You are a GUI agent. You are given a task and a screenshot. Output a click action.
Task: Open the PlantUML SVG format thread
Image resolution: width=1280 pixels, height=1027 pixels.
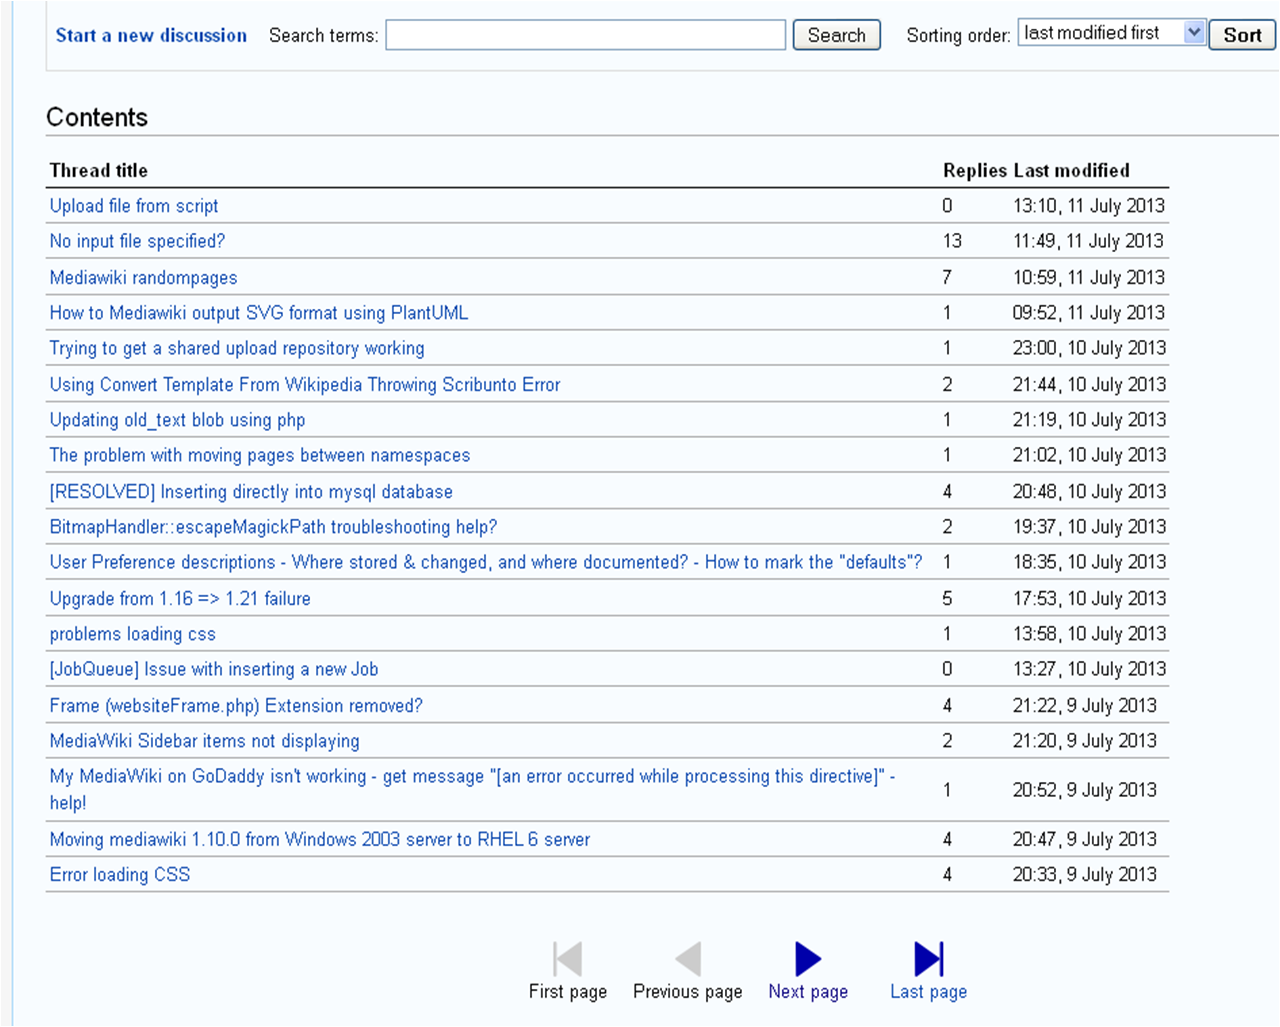tap(258, 313)
